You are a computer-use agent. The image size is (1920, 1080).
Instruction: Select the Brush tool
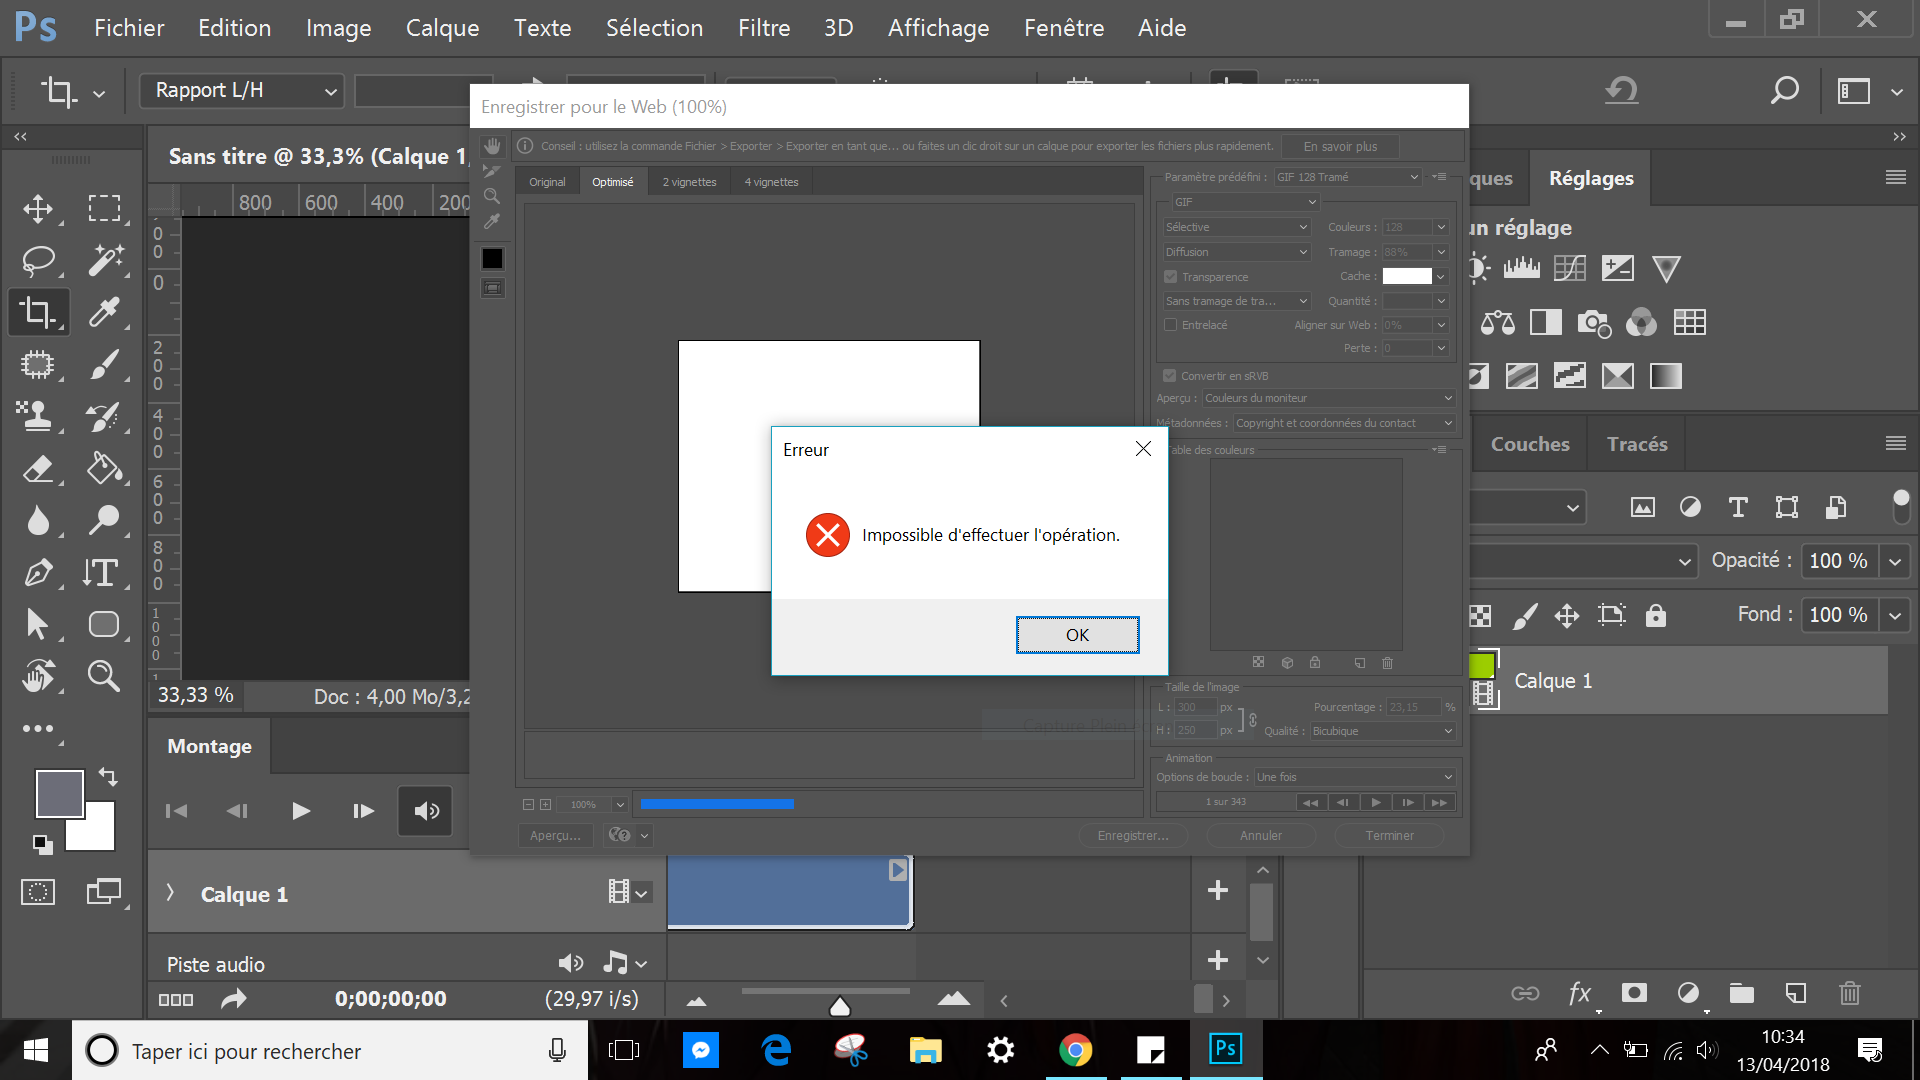click(x=104, y=364)
